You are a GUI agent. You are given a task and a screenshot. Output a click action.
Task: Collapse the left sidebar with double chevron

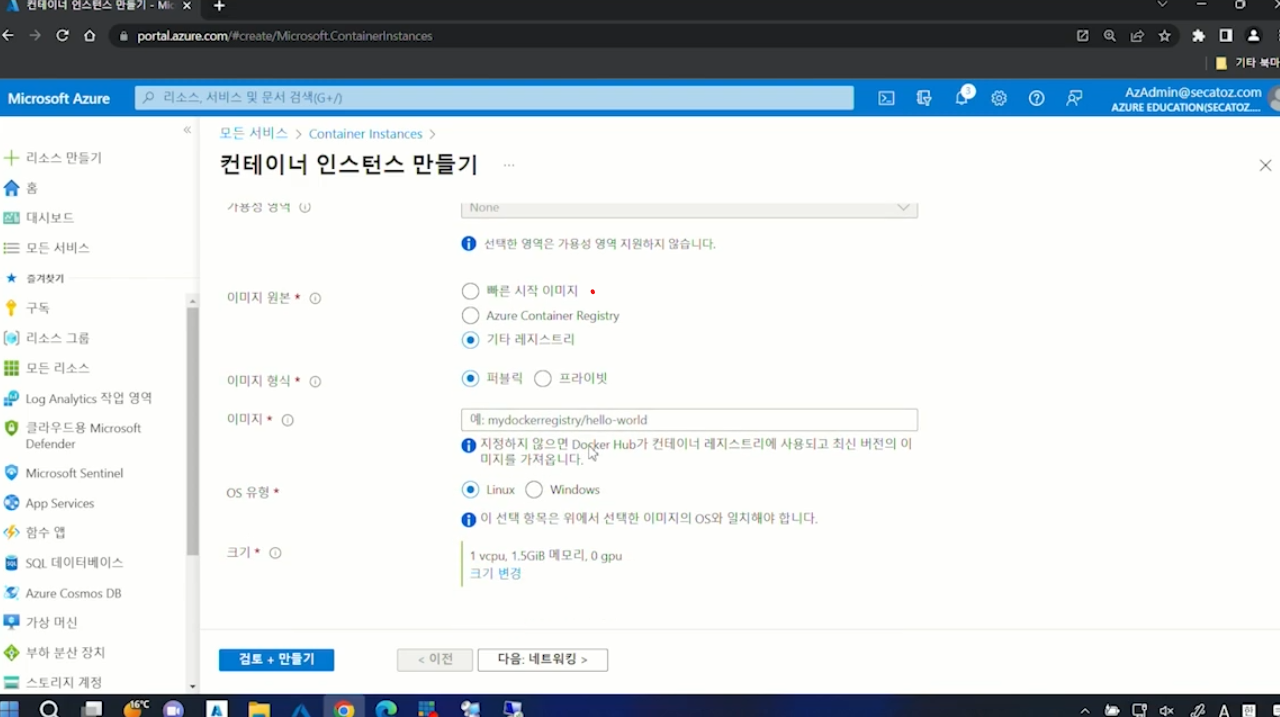(187, 130)
